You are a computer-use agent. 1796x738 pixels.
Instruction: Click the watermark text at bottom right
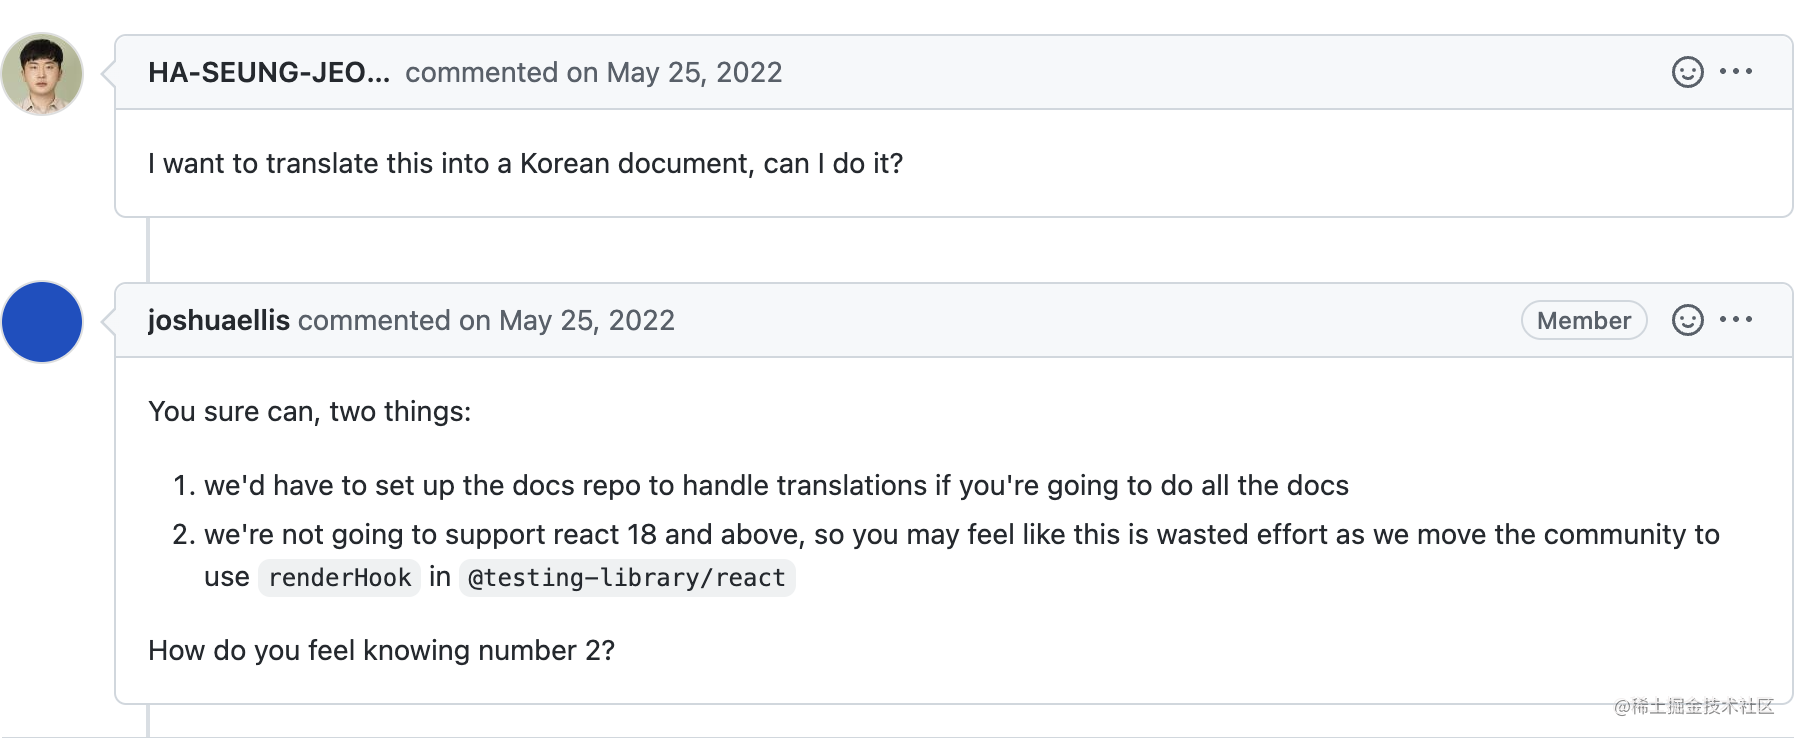tap(1694, 706)
